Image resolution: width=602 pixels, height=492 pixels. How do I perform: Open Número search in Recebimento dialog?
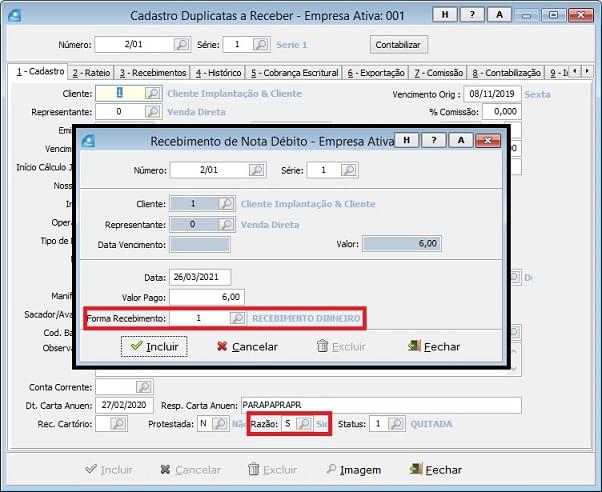tap(256, 170)
